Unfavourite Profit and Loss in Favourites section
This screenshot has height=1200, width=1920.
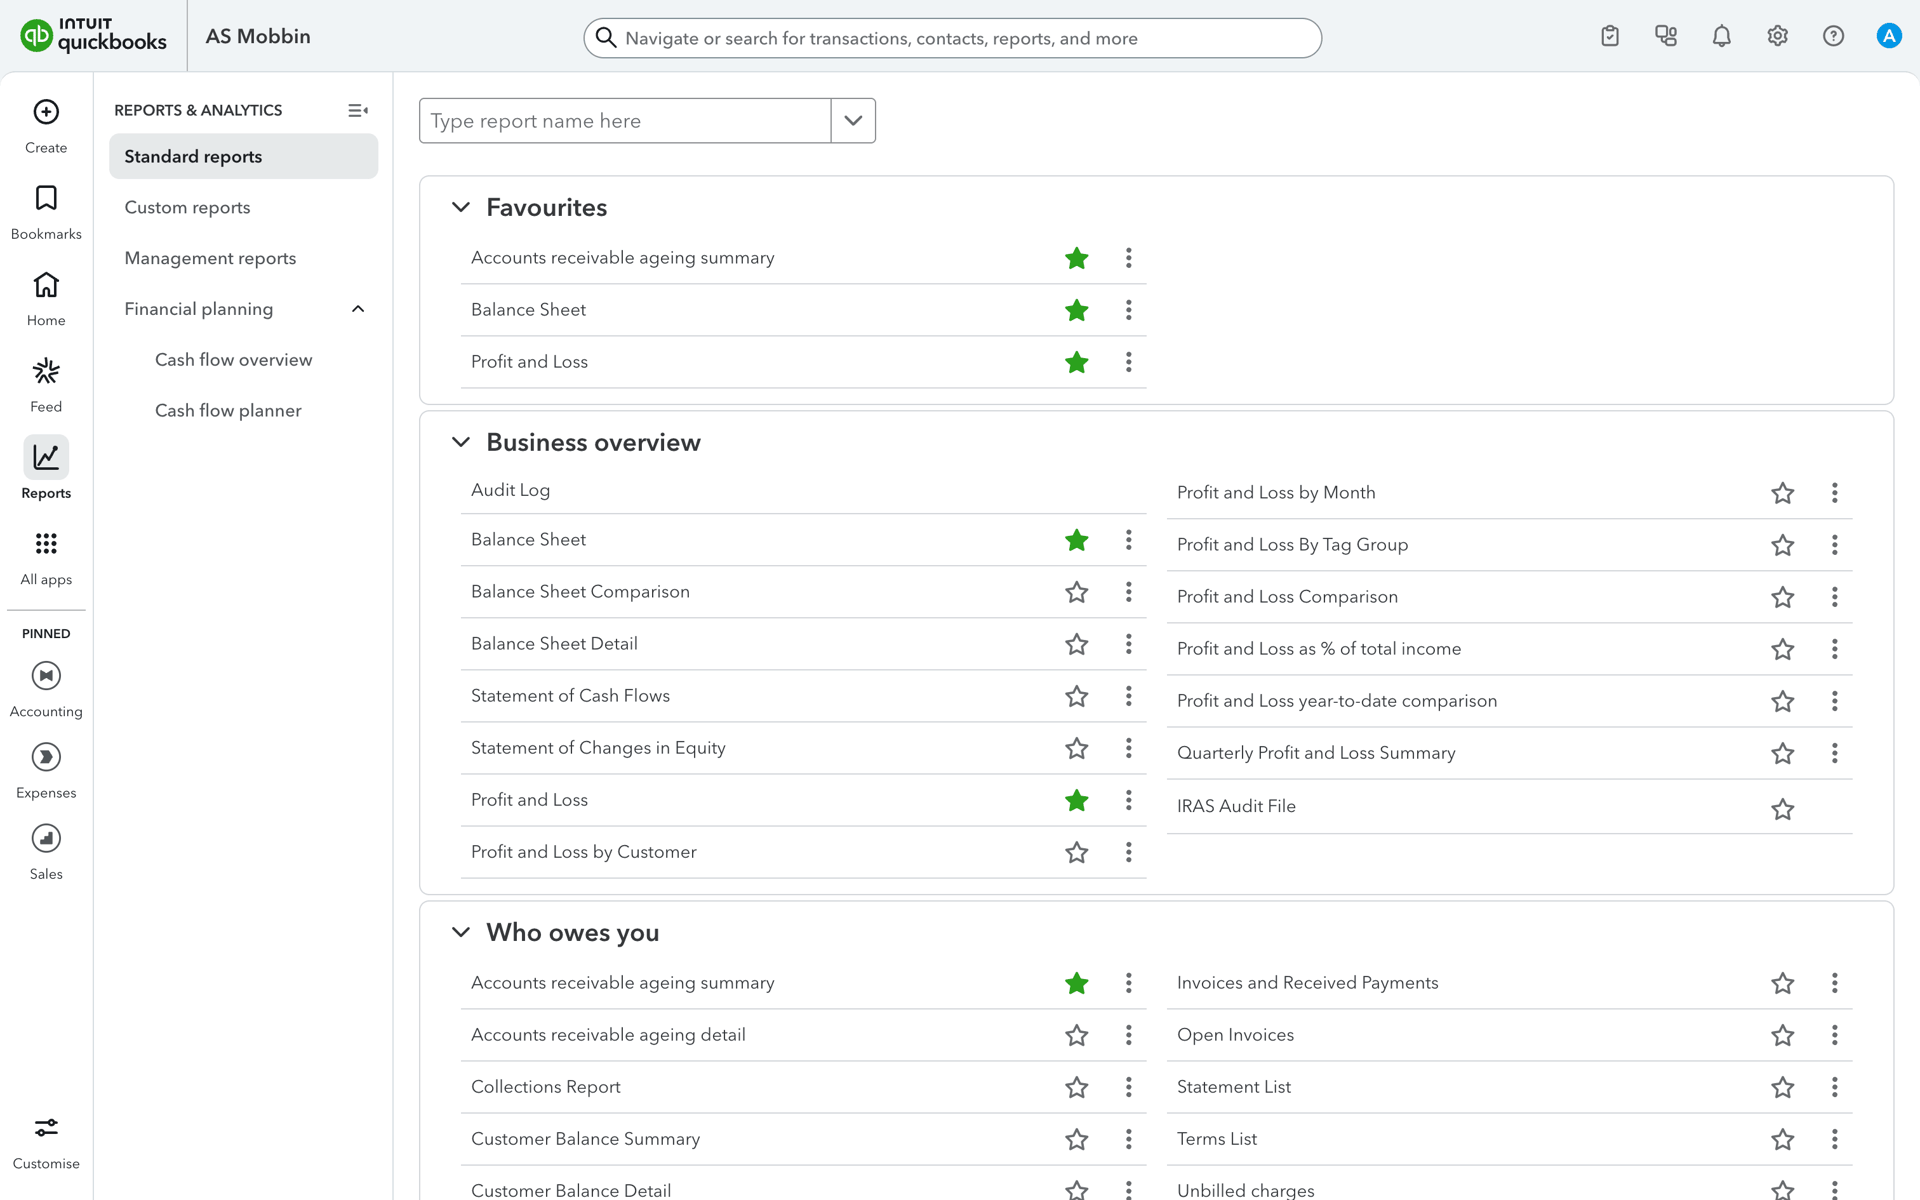tap(1077, 362)
